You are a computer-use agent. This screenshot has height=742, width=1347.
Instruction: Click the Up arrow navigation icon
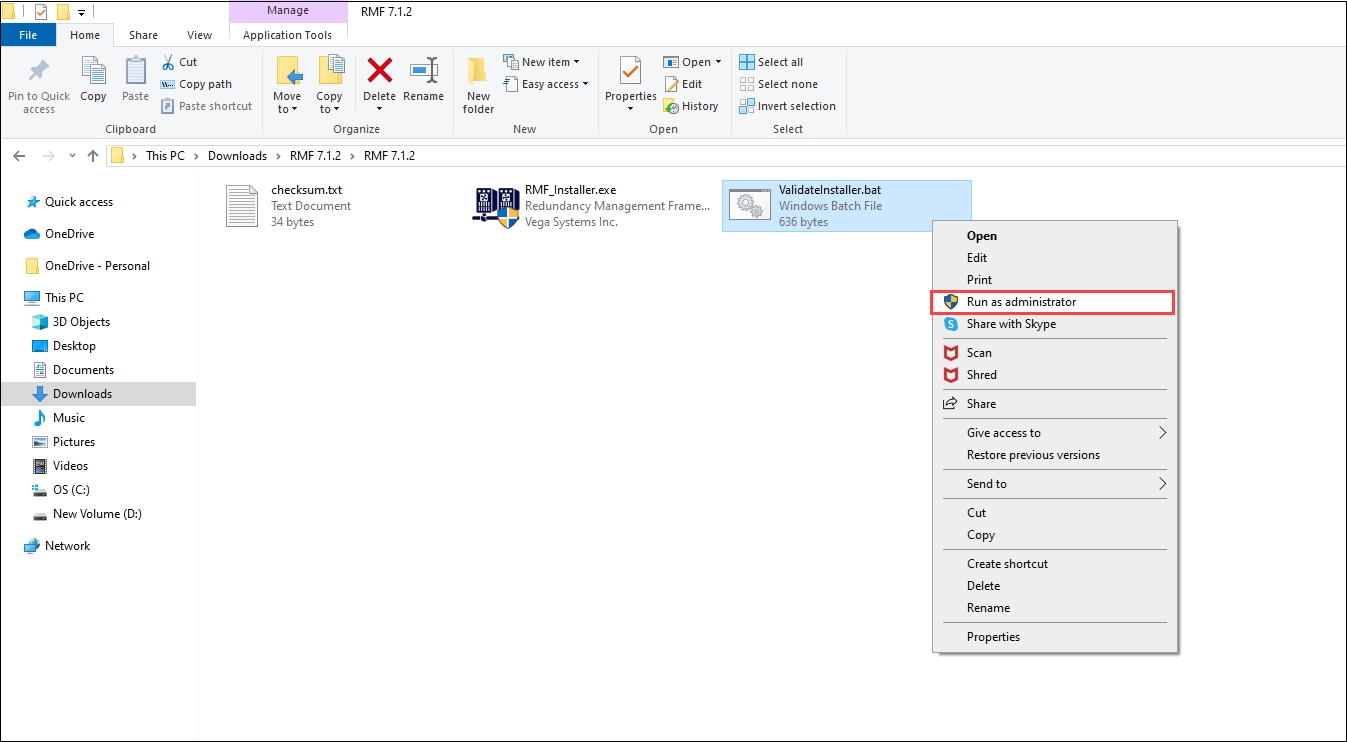[93, 156]
